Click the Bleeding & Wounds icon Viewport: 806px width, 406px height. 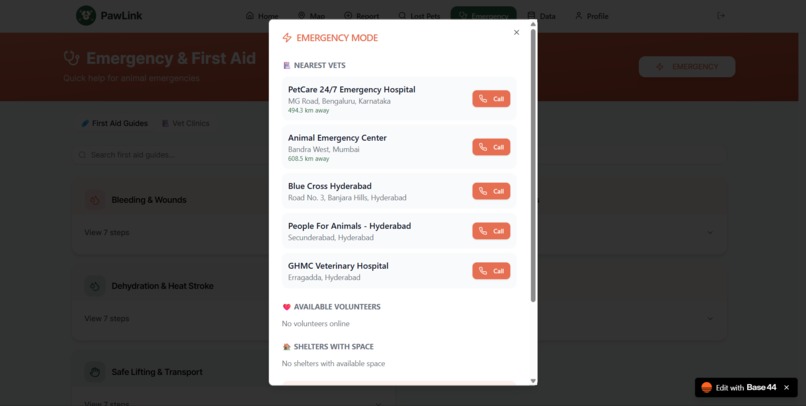95,200
